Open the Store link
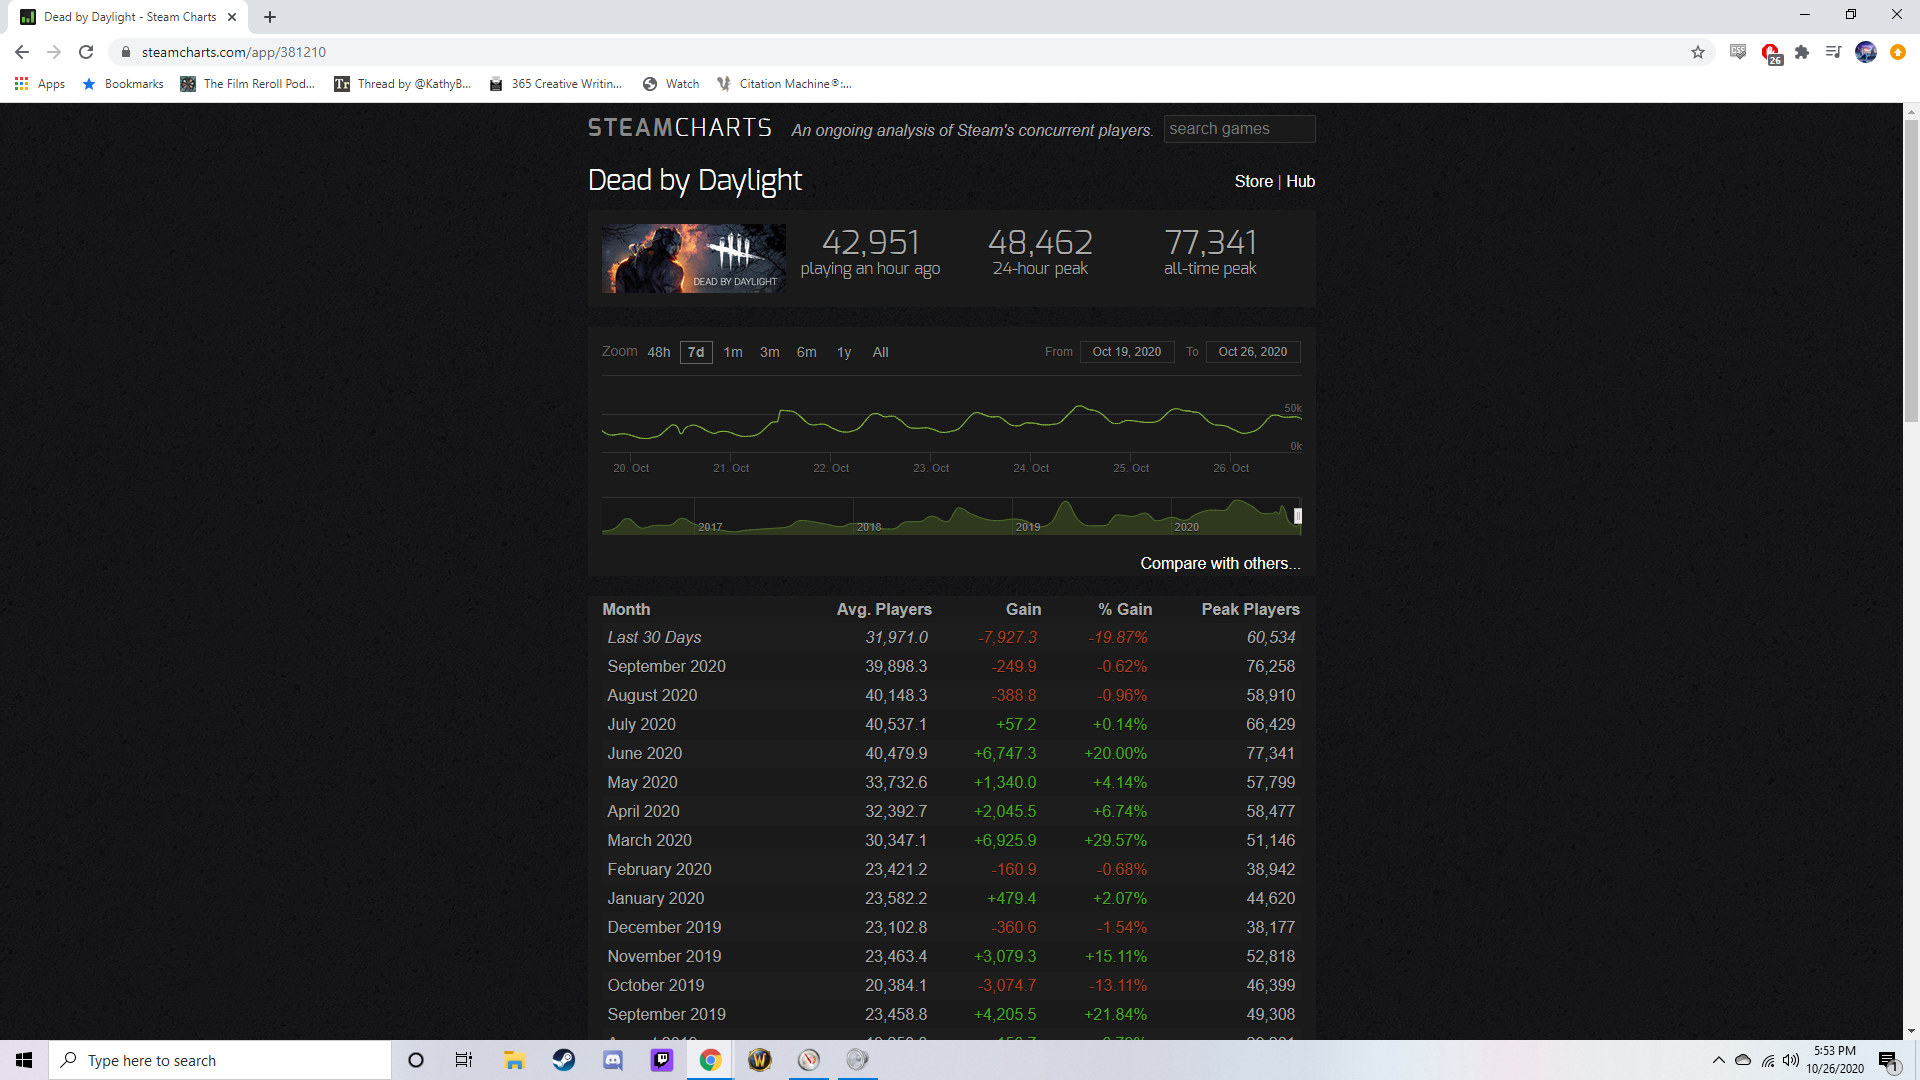 coord(1253,181)
